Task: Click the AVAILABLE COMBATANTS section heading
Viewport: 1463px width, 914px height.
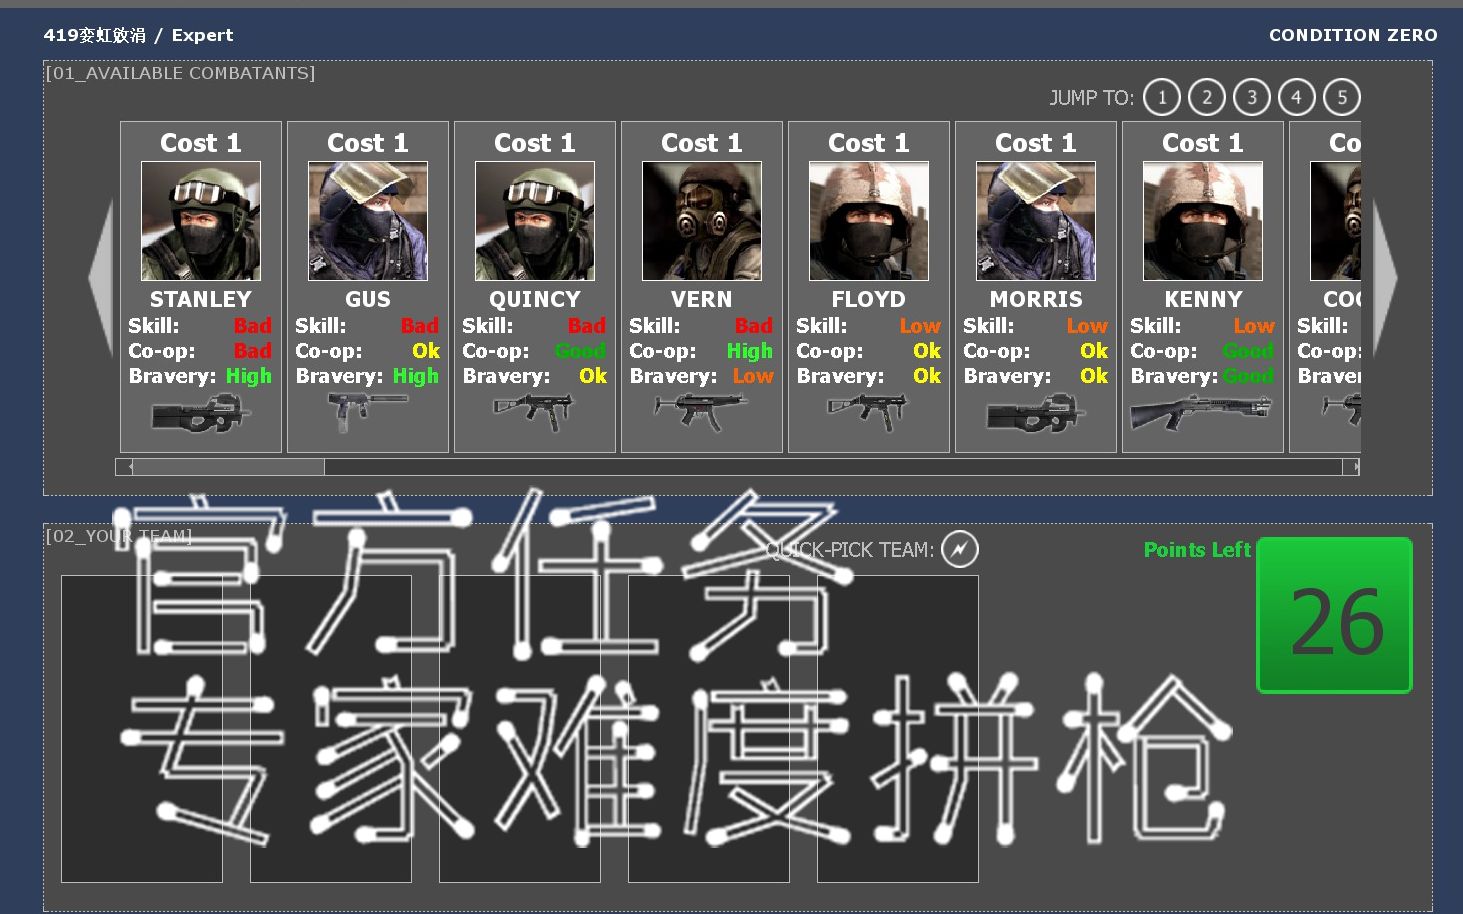Action: (x=181, y=73)
